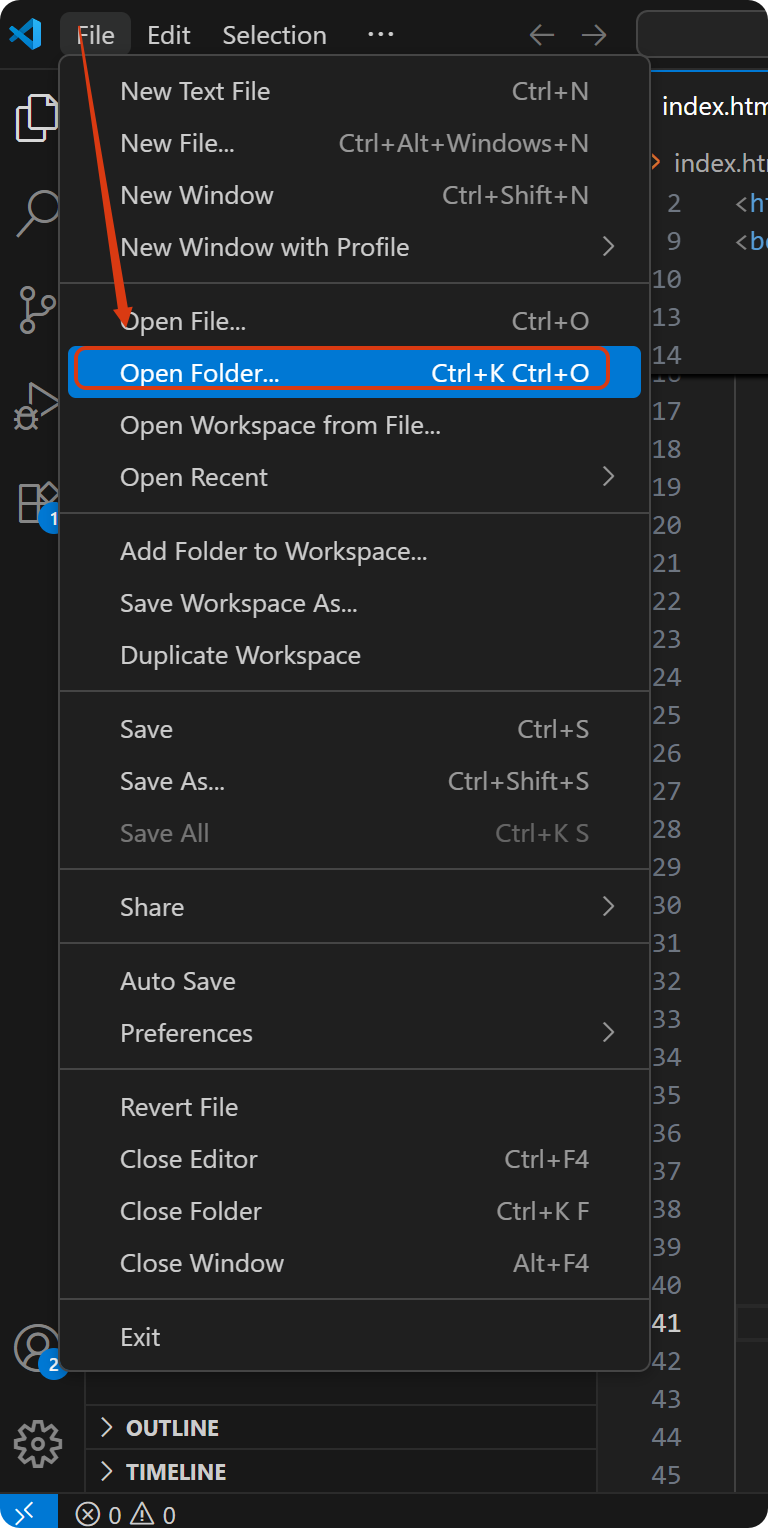Open the Explorer view in activity bar
The image size is (768, 1528).
point(37,118)
